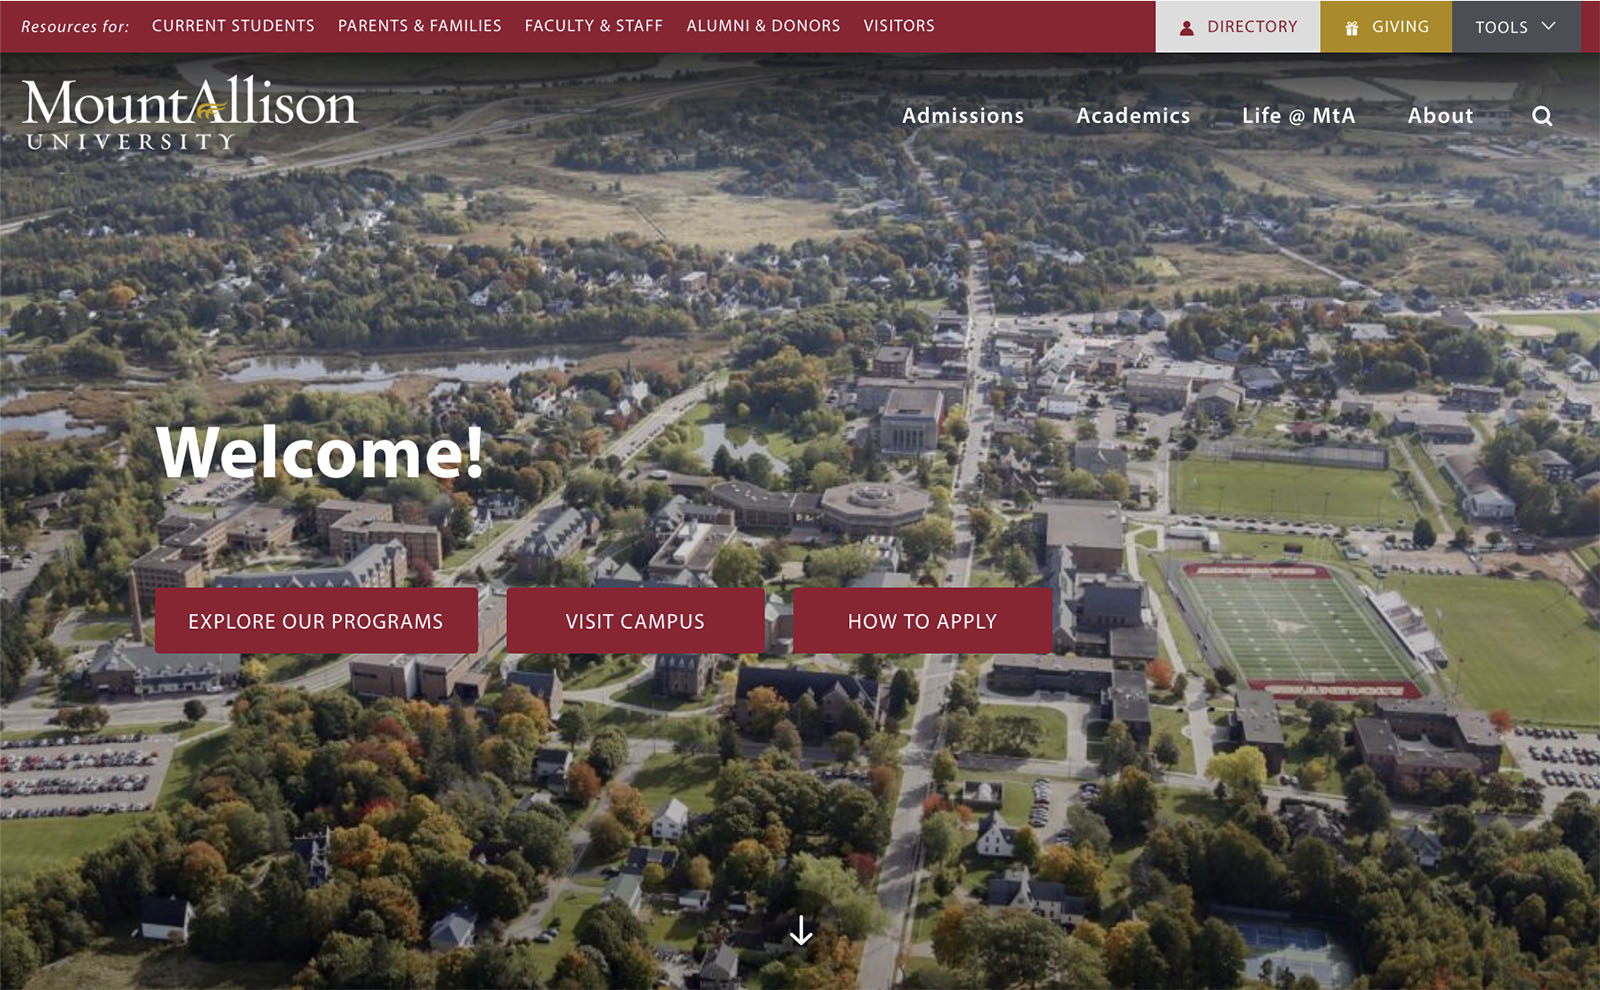This screenshot has width=1600, height=990.
Task: Click the Mount Allison University logo
Action: 190,113
